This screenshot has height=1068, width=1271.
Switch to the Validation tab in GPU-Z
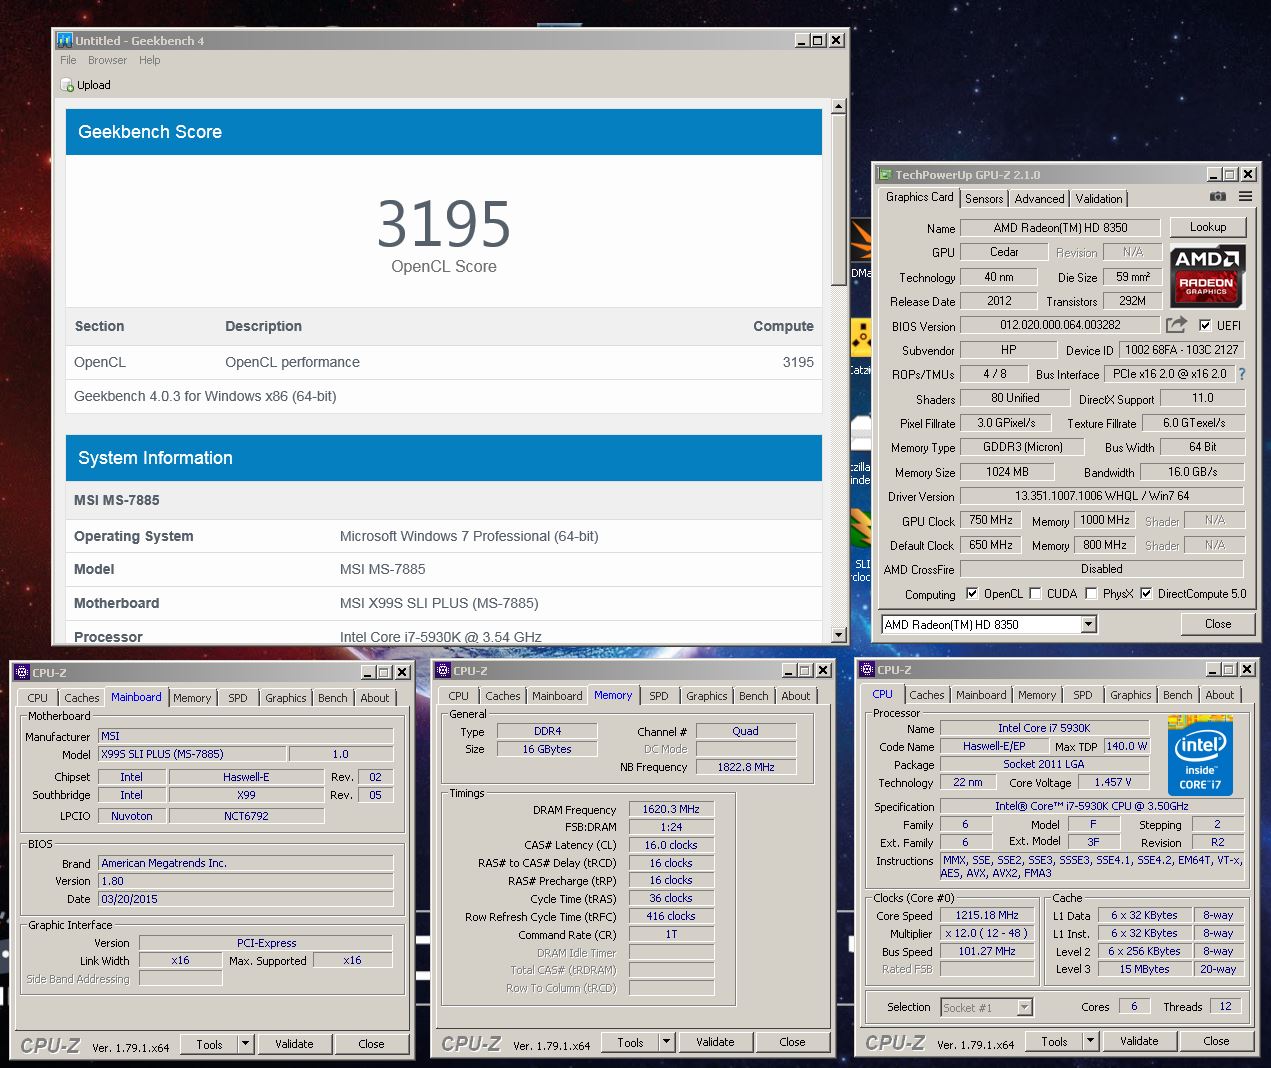[1099, 199]
